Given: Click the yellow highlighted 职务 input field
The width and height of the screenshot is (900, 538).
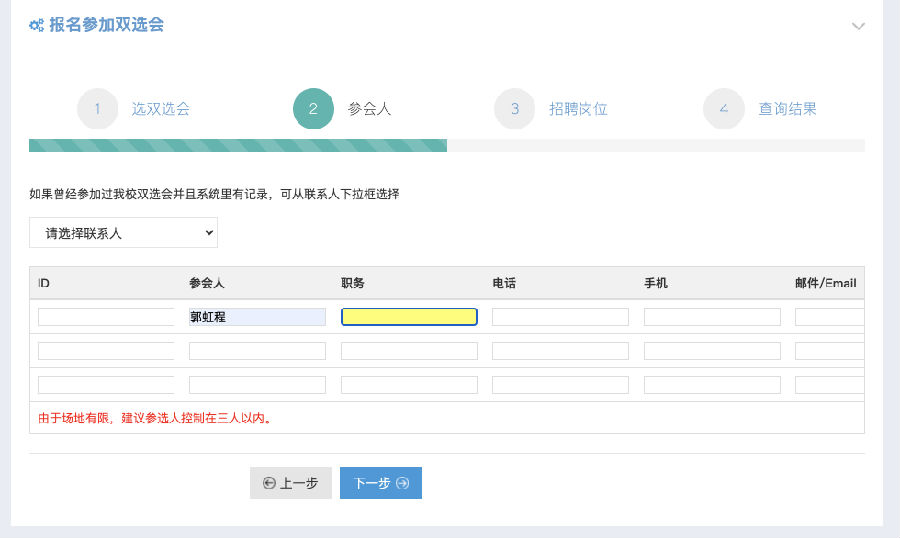Looking at the screenshot, I should (x=409, y=317).
